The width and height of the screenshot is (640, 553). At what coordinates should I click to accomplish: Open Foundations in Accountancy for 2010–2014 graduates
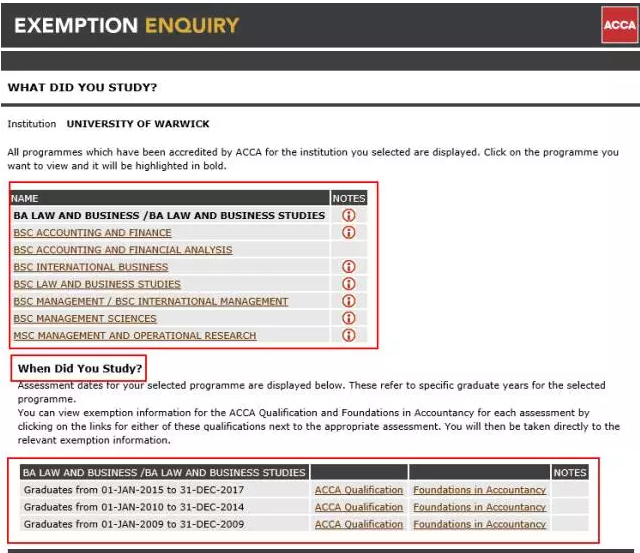point(480,507)
